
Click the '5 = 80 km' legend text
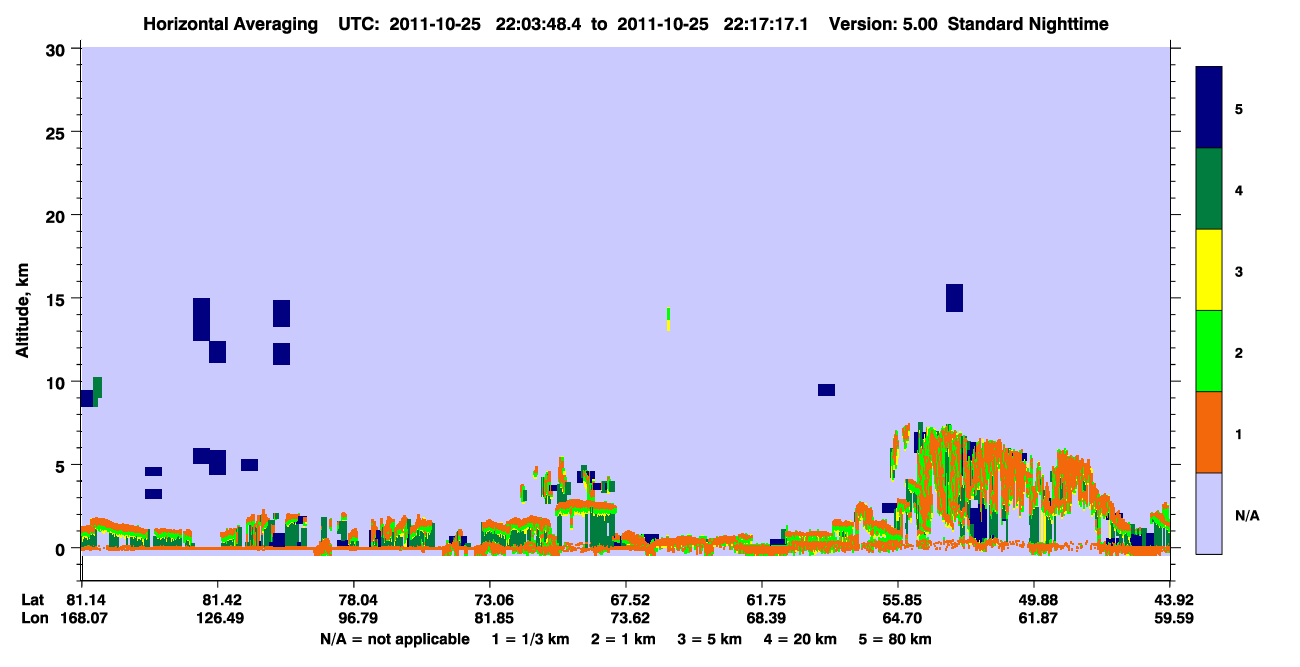(x=895, y=639)
